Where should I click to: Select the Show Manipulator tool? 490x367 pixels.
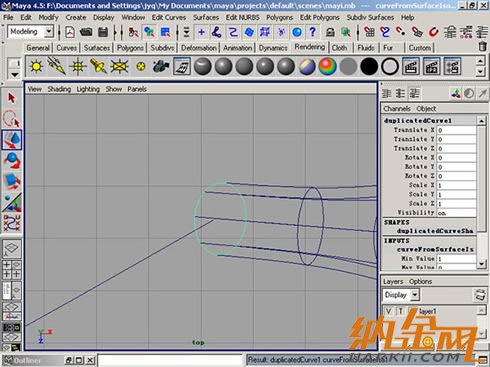tap(12, 202)
